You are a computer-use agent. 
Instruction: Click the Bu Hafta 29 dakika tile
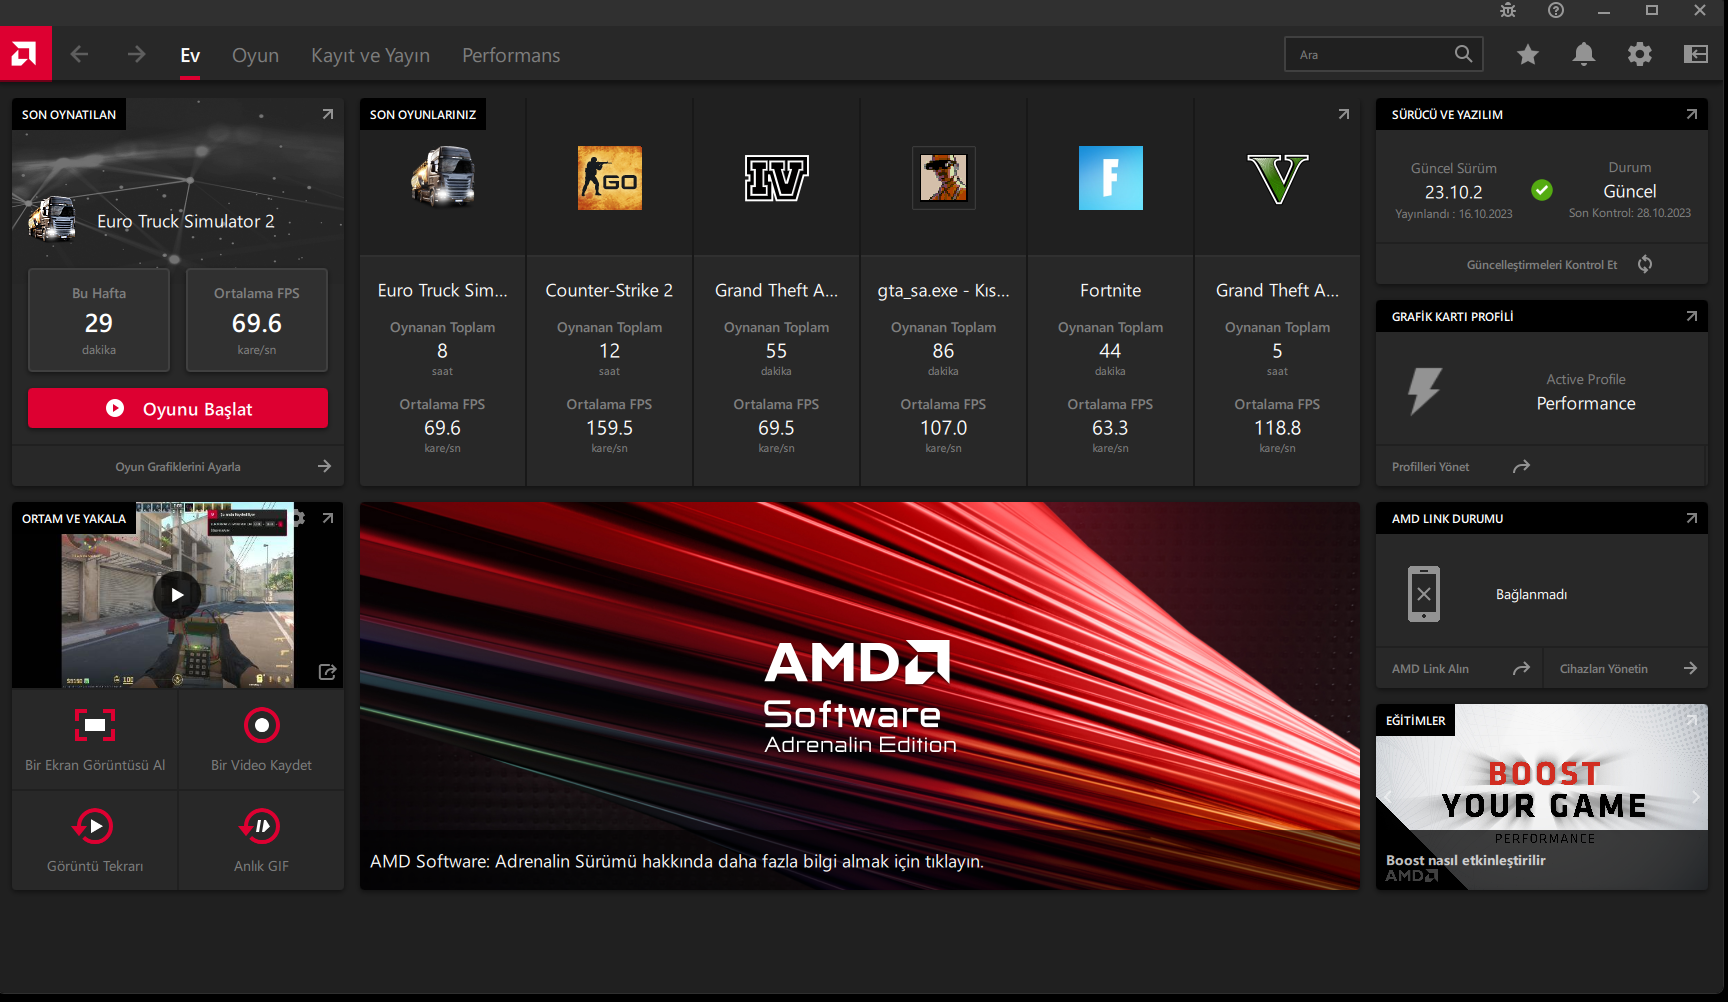pos(99,320)
